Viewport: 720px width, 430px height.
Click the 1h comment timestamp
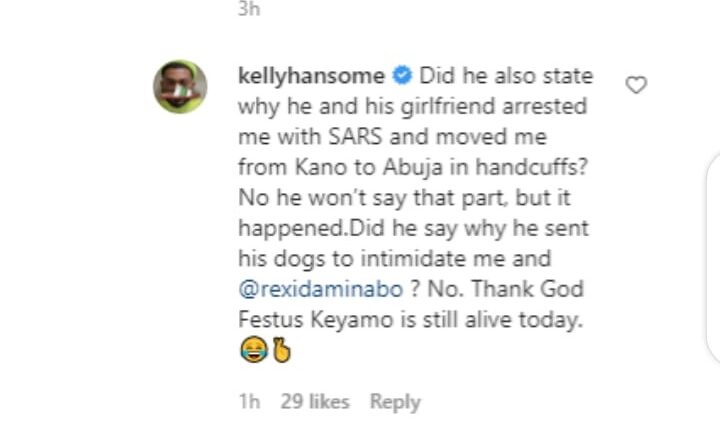250,402
